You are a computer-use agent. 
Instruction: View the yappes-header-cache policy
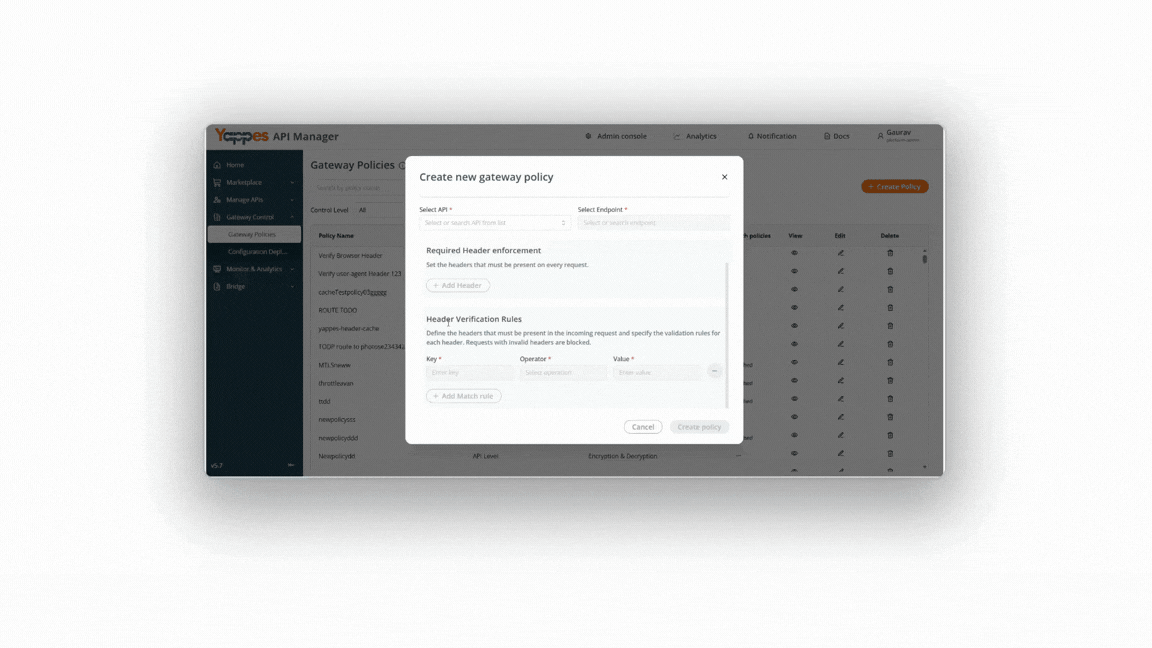794,325
